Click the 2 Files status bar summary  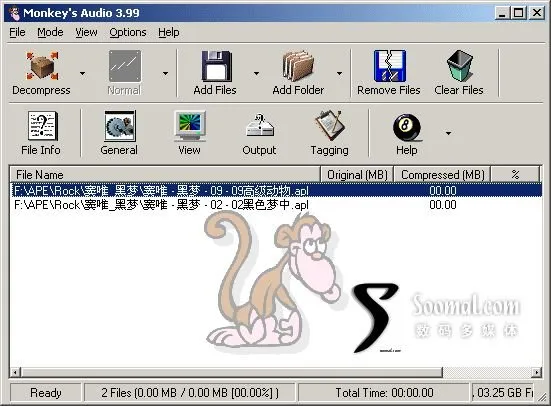190,393
